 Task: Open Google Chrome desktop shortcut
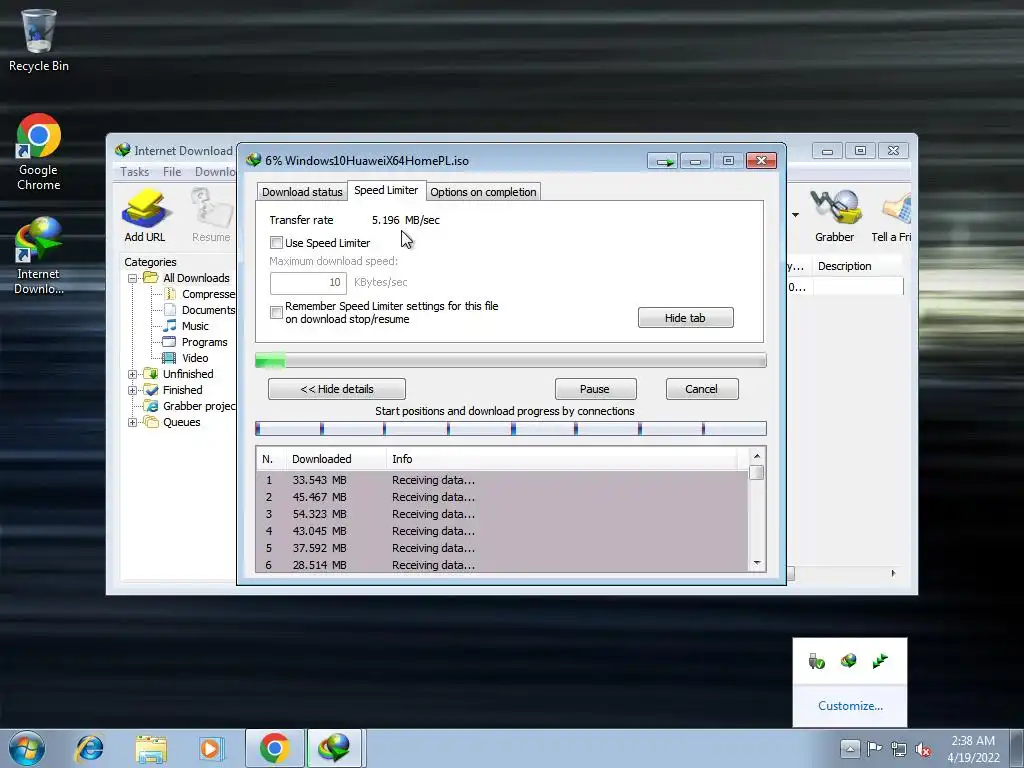click(x=39, y=152)
